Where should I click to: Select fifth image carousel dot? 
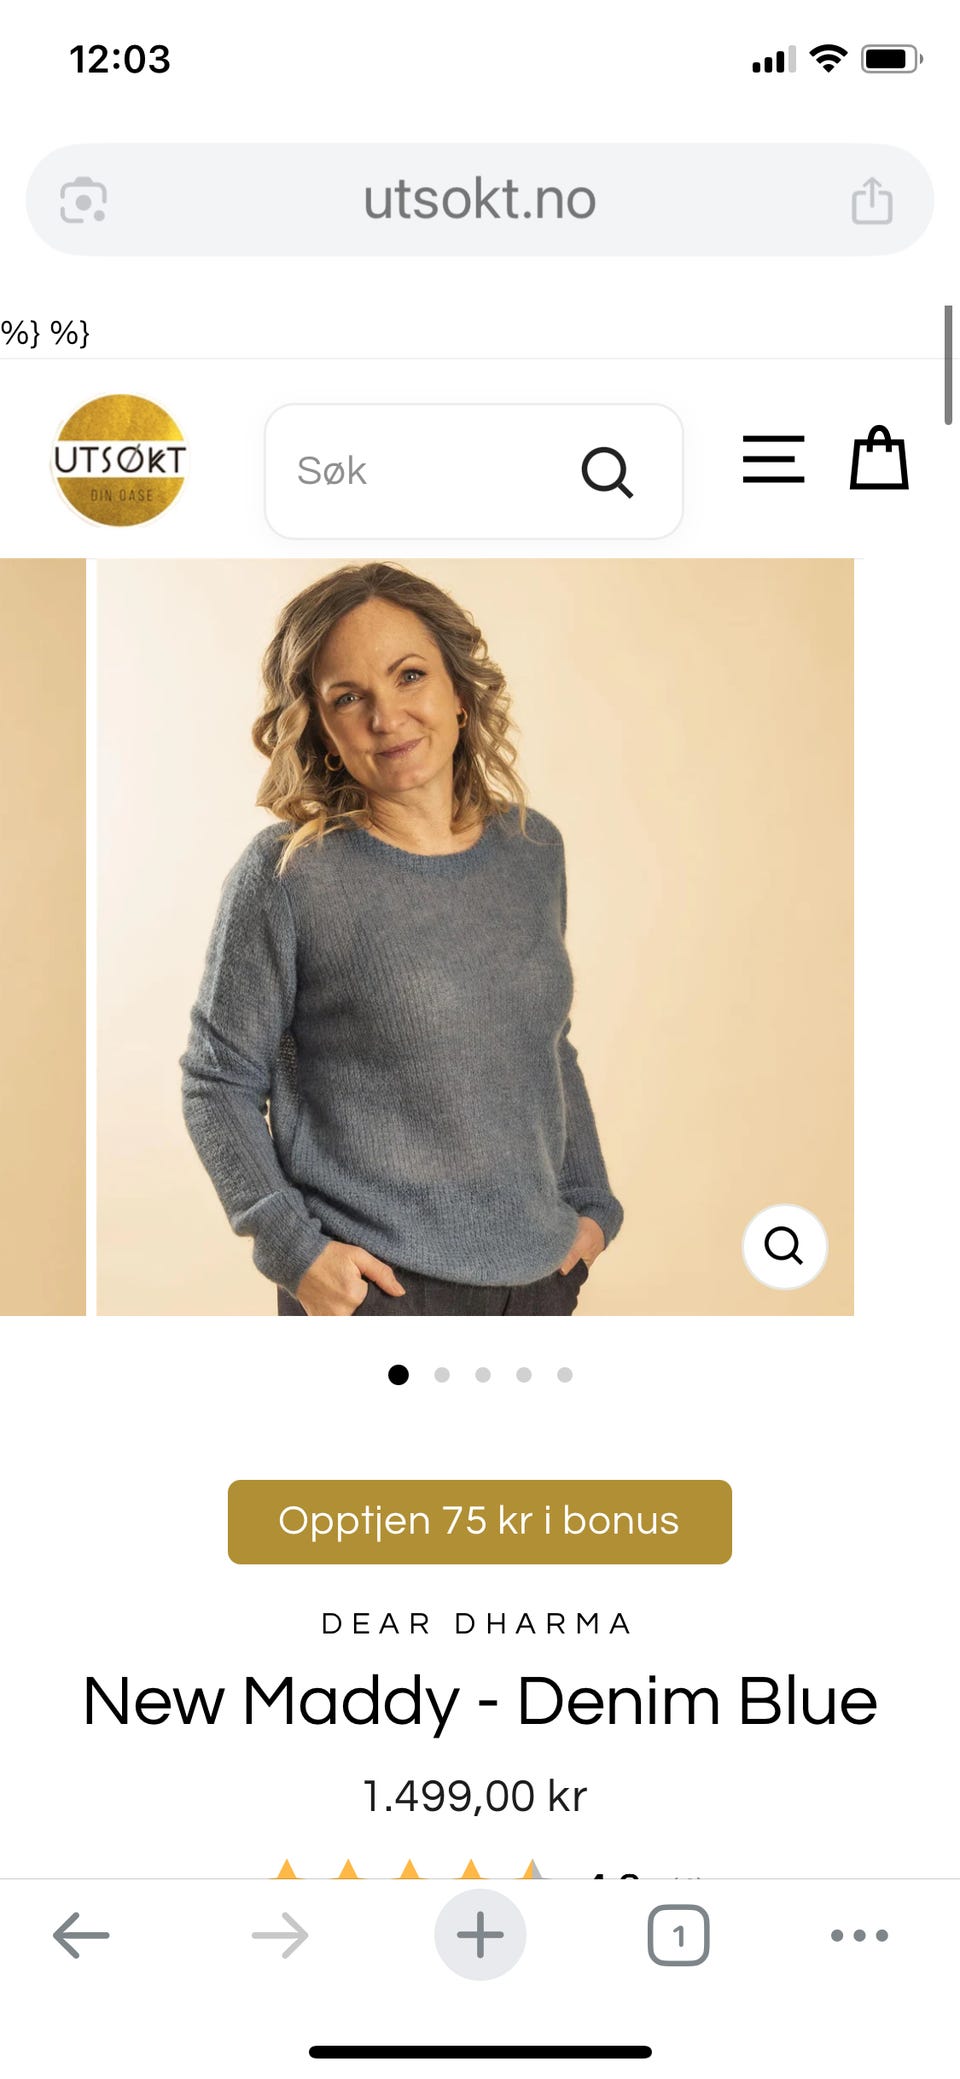click(x=565, y=1375)
